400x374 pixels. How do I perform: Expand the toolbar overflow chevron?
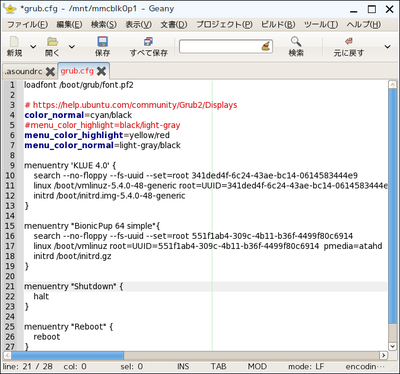387,47
